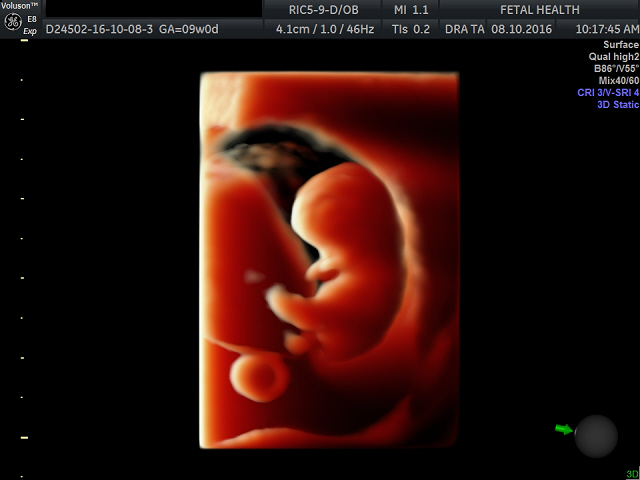The height and width of the screenshot is (480, 640).
Task: Click the TIs 0.2 value
Action: 411,29
